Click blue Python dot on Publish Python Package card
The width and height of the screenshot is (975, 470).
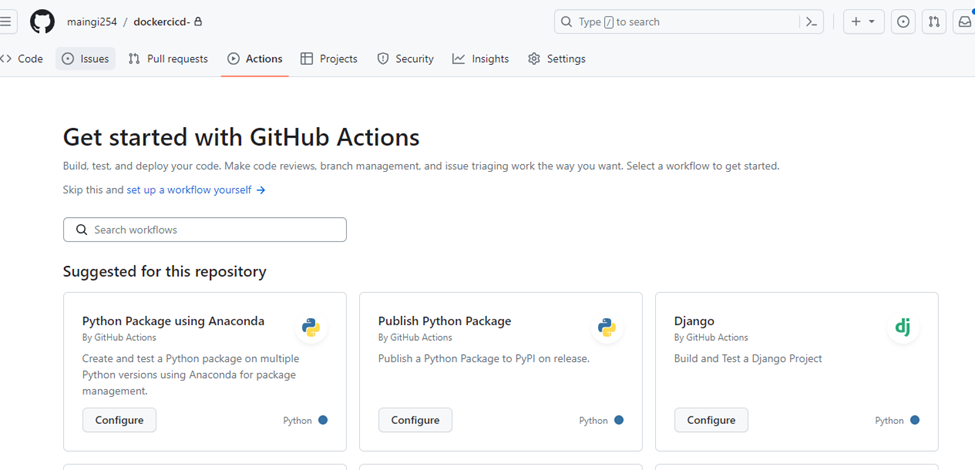(619, 420)
